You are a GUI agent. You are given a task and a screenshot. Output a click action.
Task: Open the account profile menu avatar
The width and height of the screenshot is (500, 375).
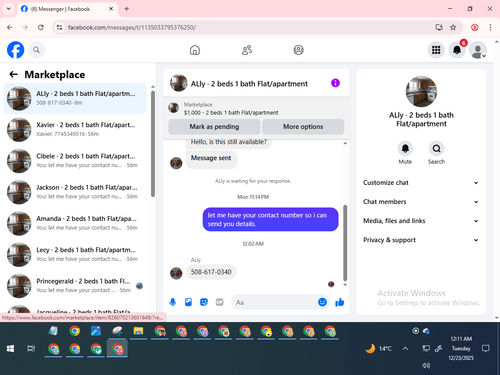pos(478,50)
